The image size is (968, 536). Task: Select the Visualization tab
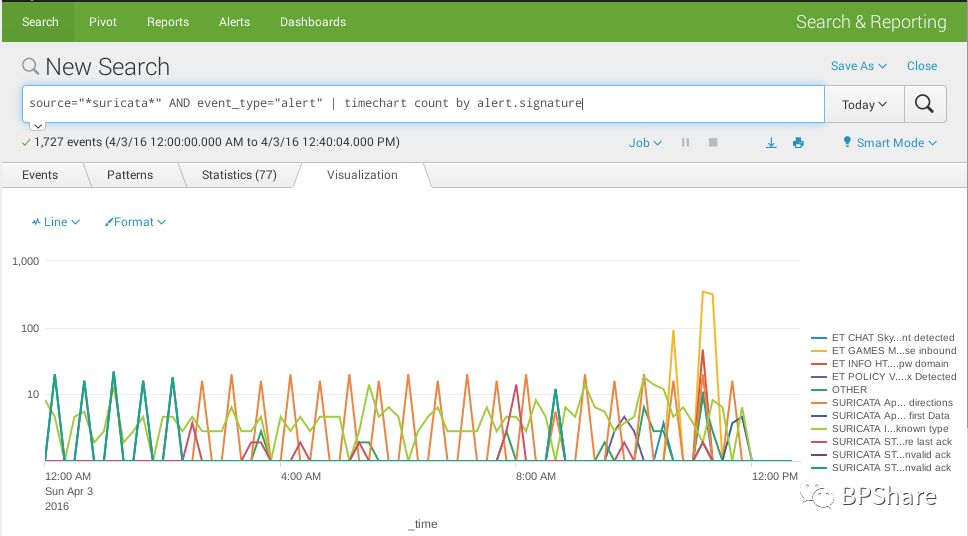(362, 175)
